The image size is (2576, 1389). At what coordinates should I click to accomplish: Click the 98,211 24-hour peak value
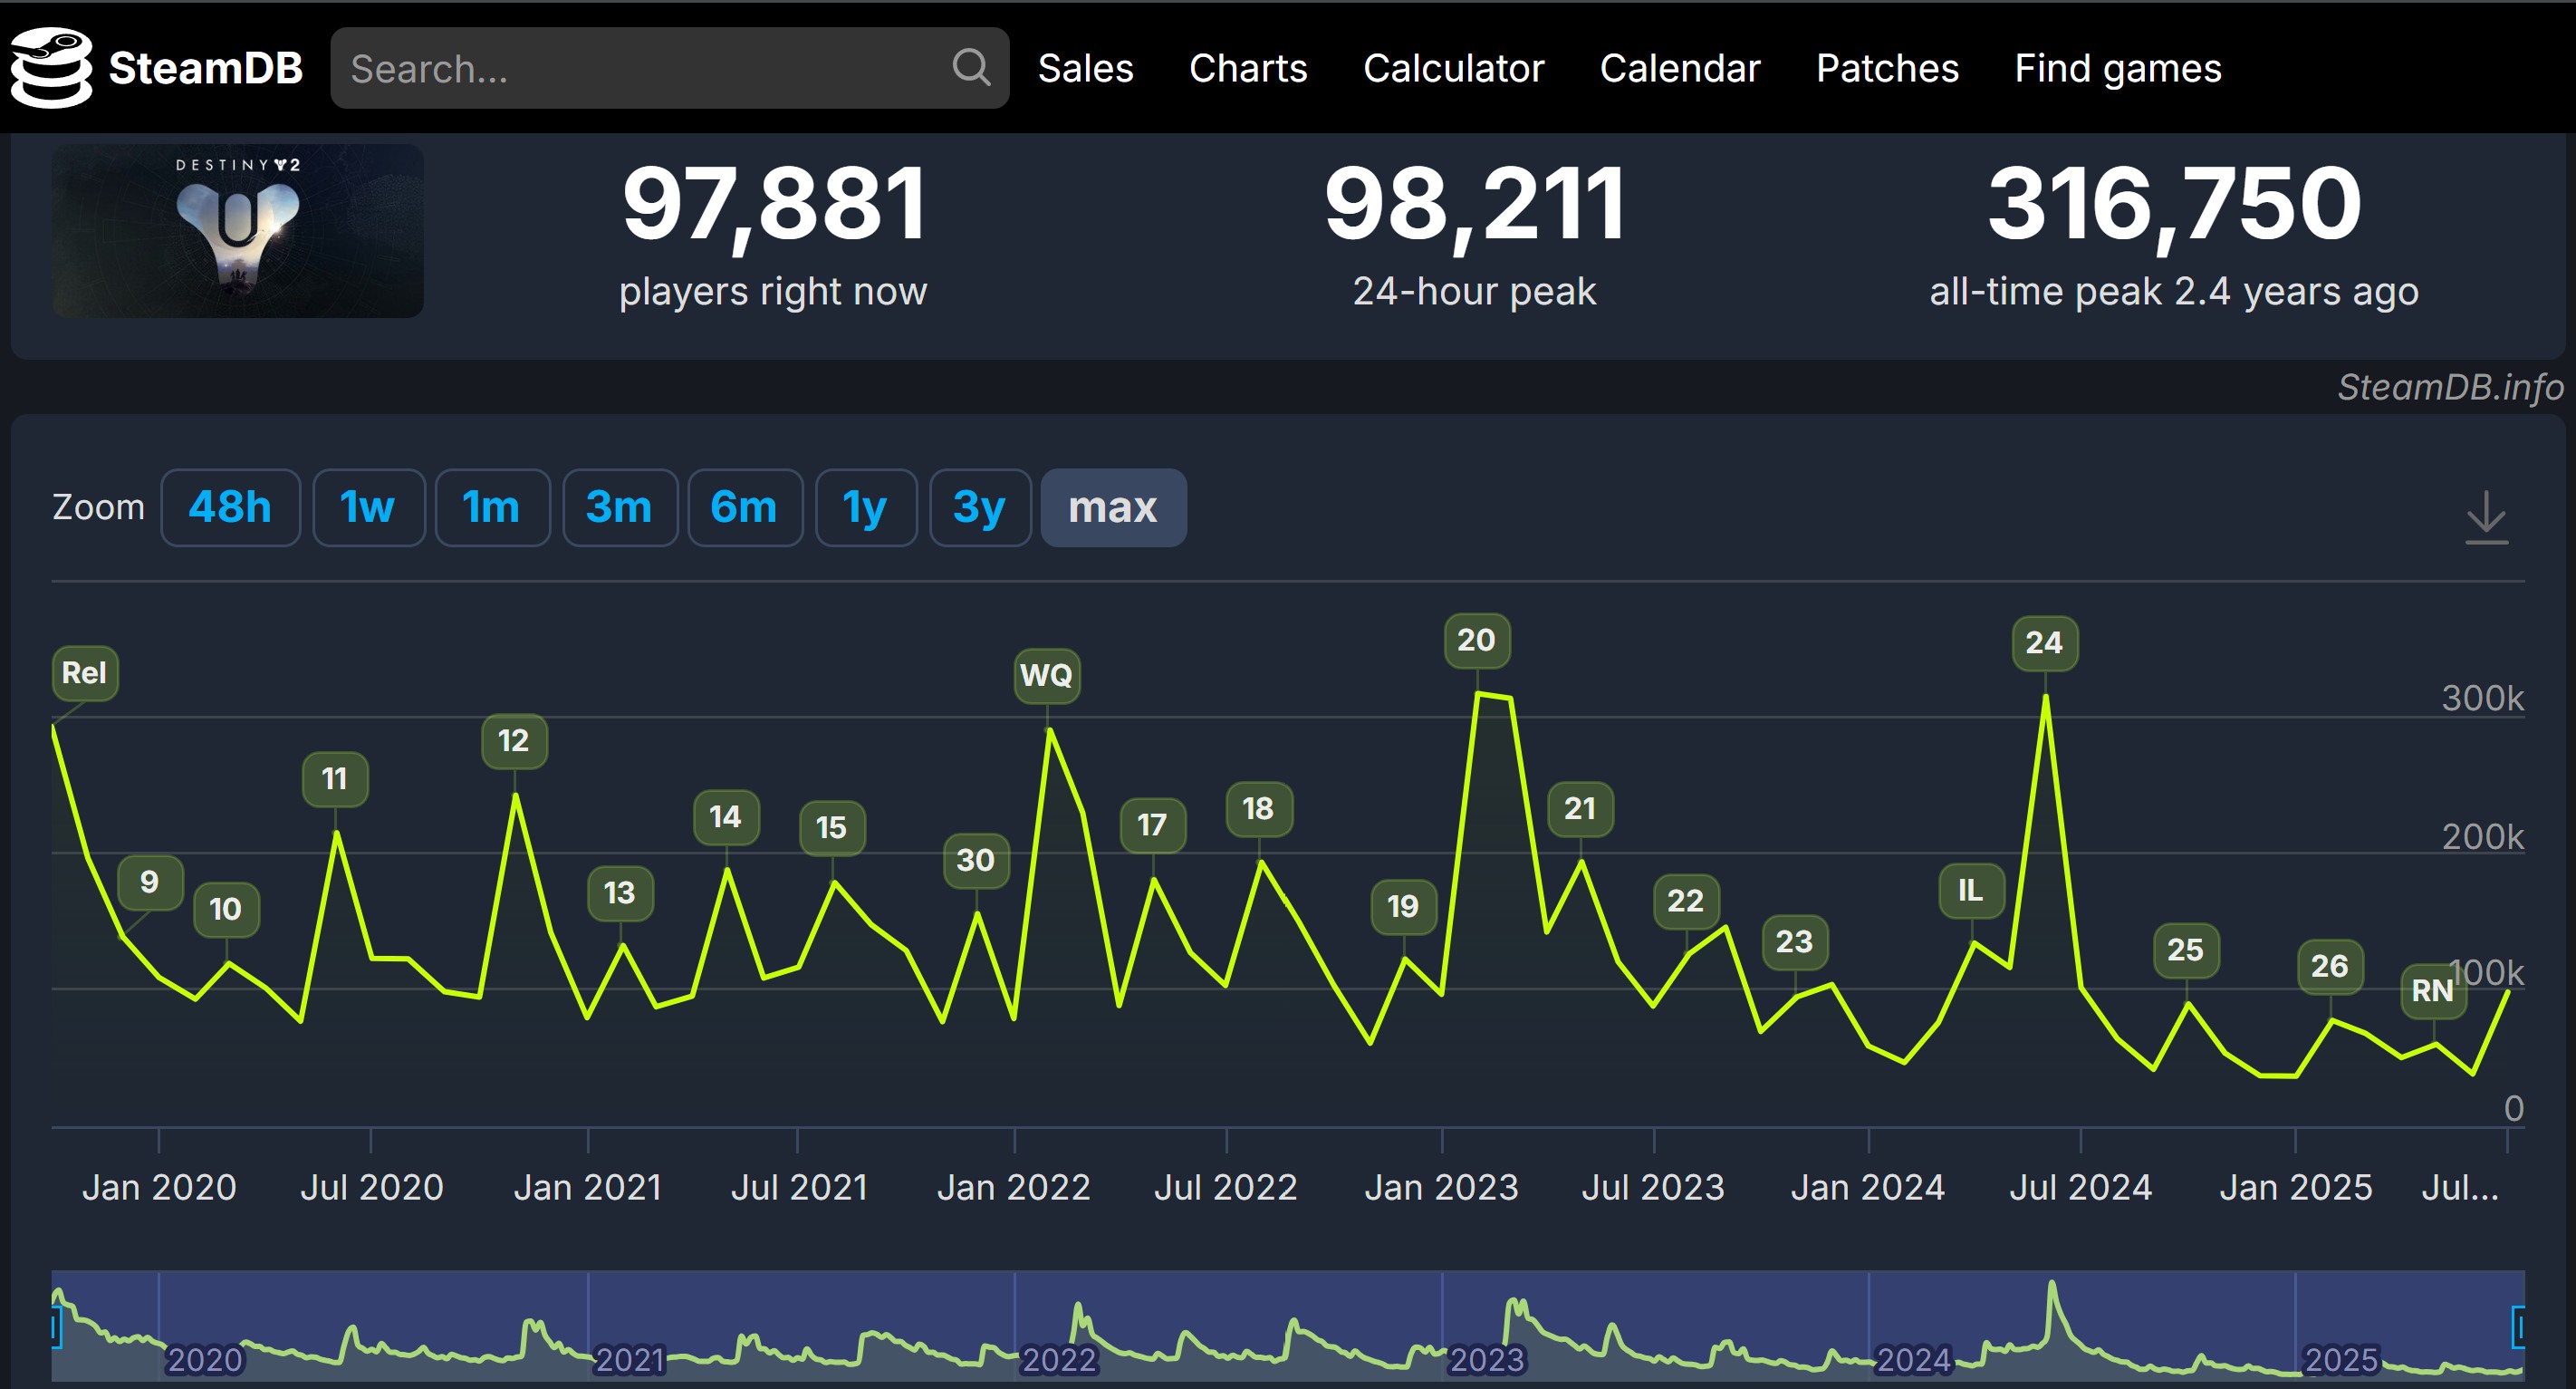tap(1474, 204)
